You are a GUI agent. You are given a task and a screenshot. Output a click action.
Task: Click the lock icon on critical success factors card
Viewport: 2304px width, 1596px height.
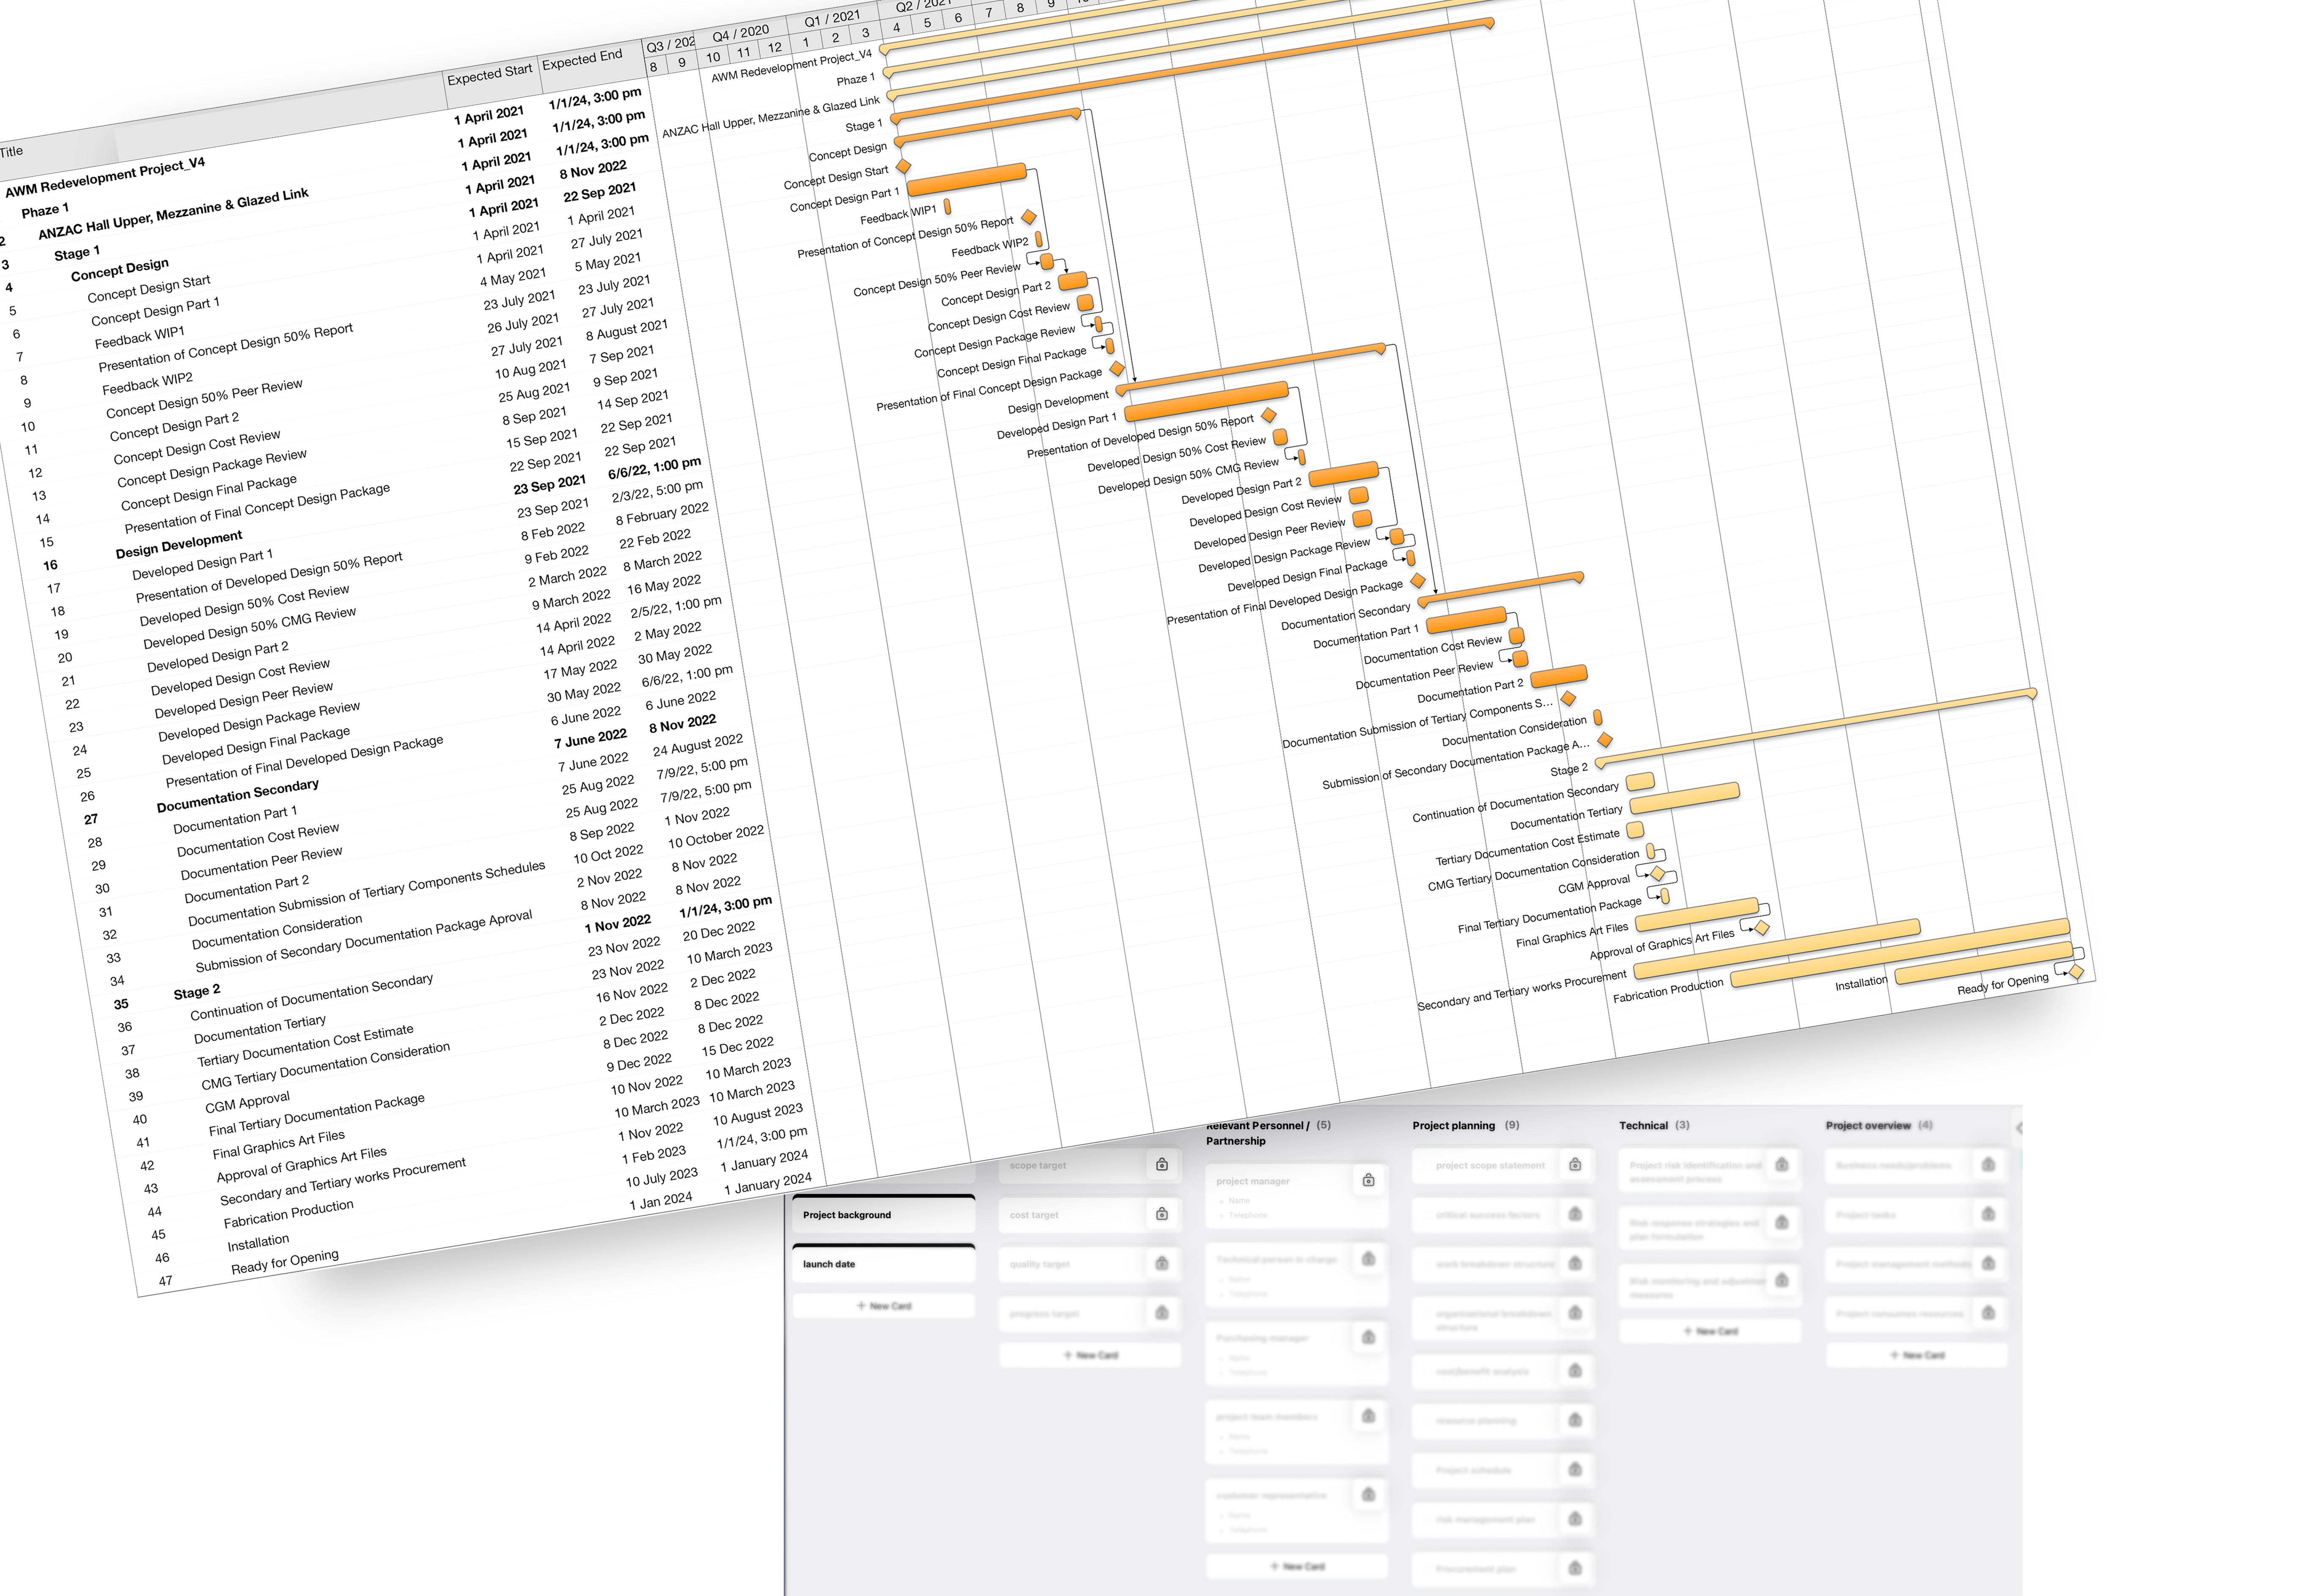(1575, 1214)
